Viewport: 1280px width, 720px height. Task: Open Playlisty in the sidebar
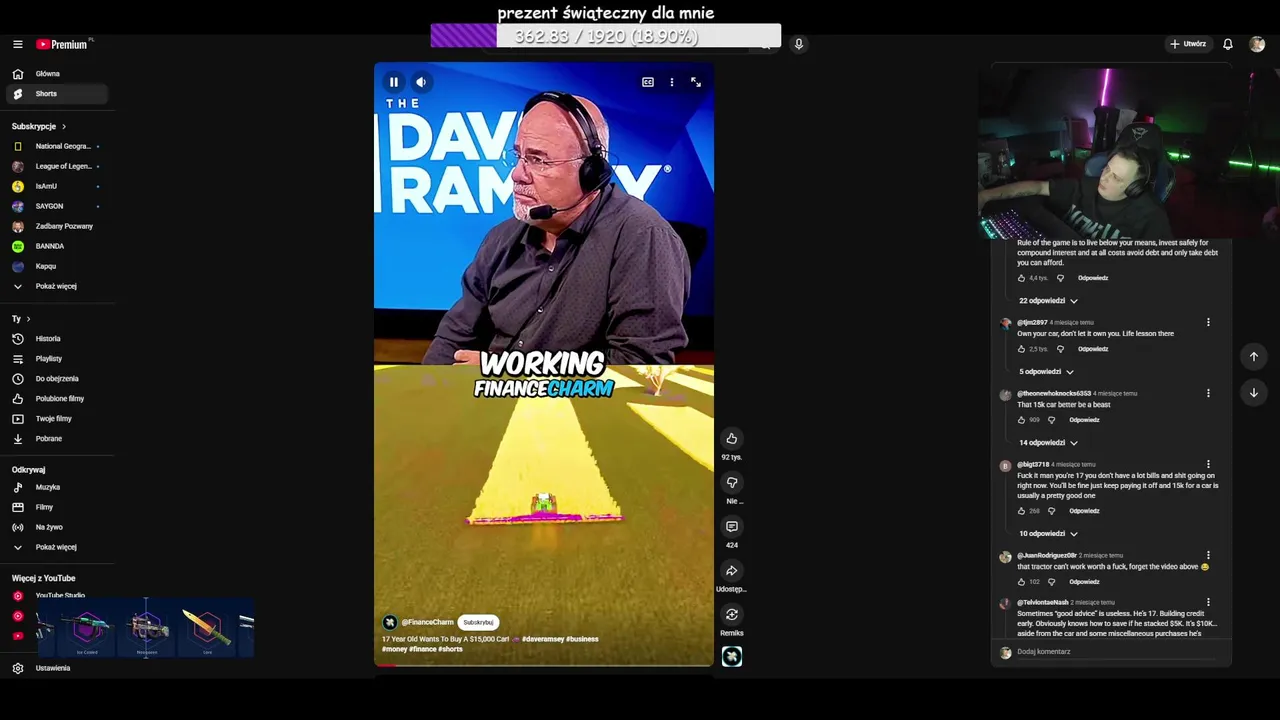(x=58, y=359)
